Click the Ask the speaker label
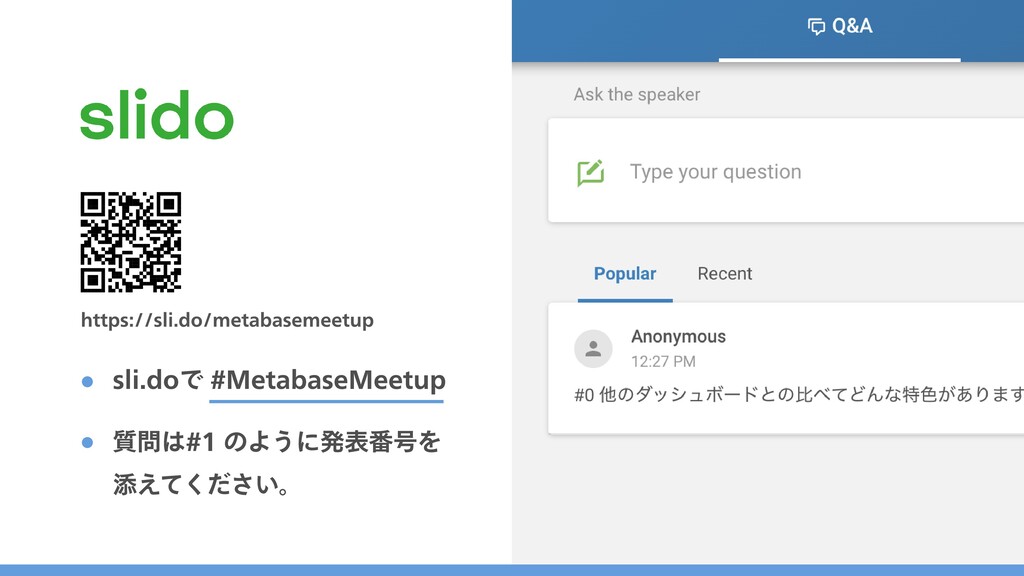The width and height of the screenshot is (1024, 576). pos(637,95)
